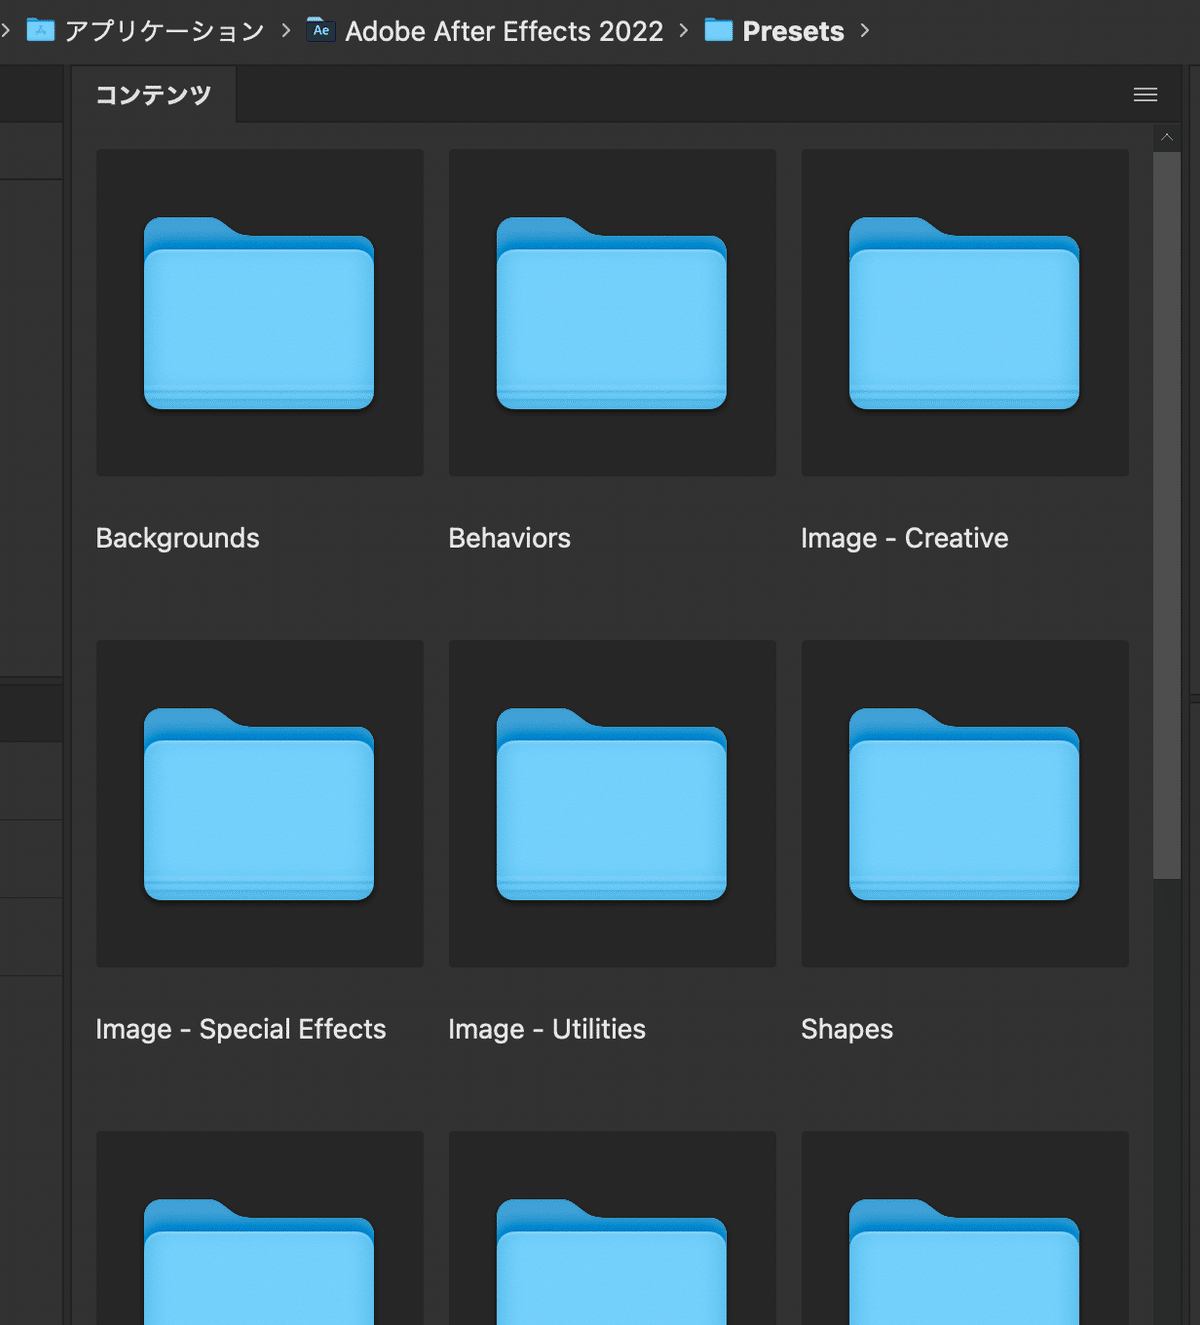Screen dimensions: 1200x1325
Task: Select the Image - Special Effects name label
Action: [241, 1029]
